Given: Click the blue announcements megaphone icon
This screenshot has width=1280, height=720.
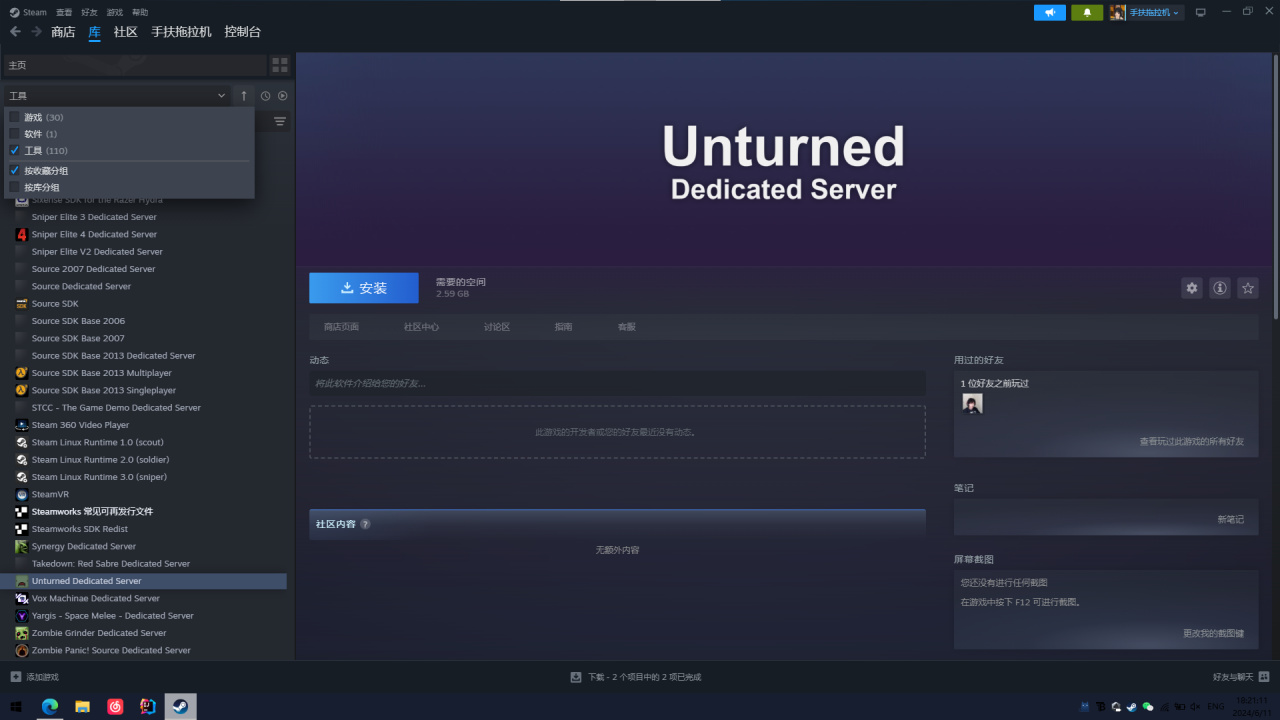Looking at the screenshot, I should (1049, 12).
